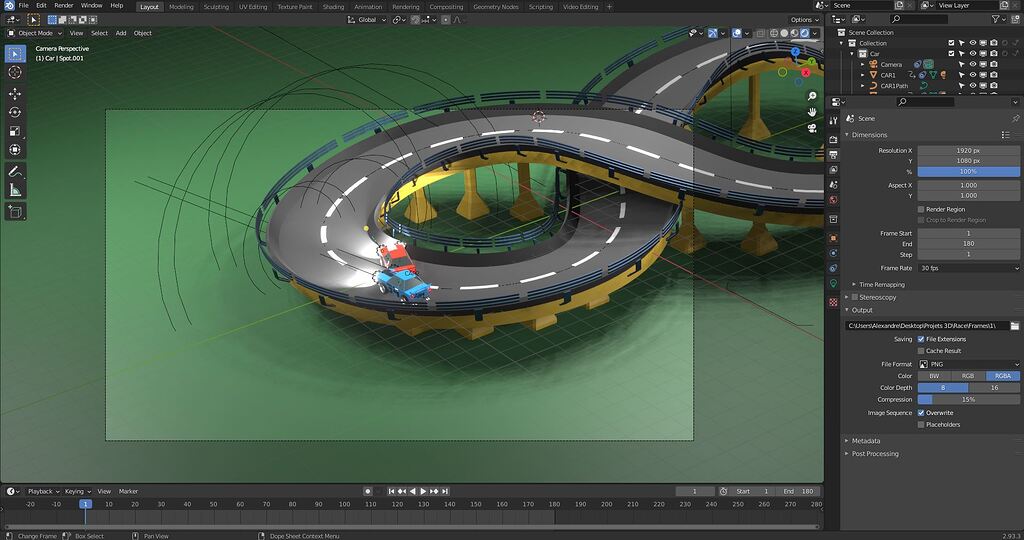This screenshot has height=540, width=1024.
Task: Disable the File Extensions checkbox
Action: (921, 339)
